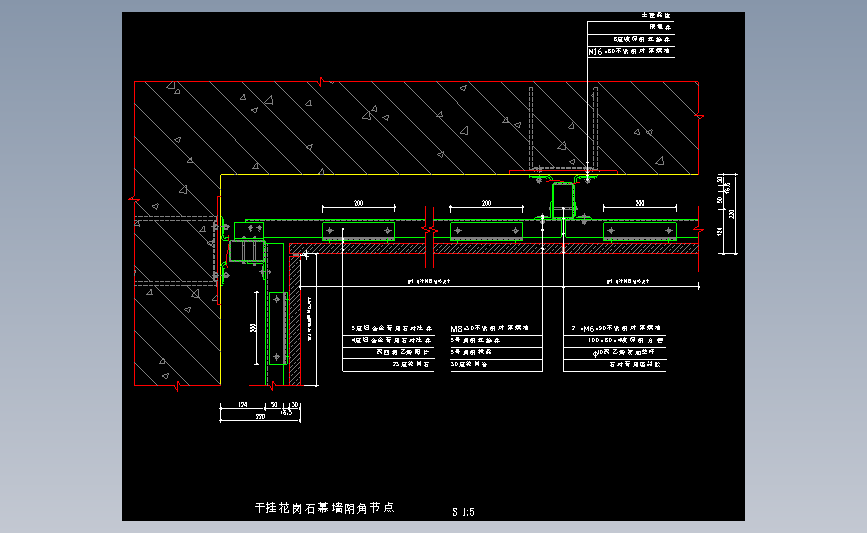Screen dimensions: 867x533
Task: Select the scale label S 1:5
Action: pos(463,512)
